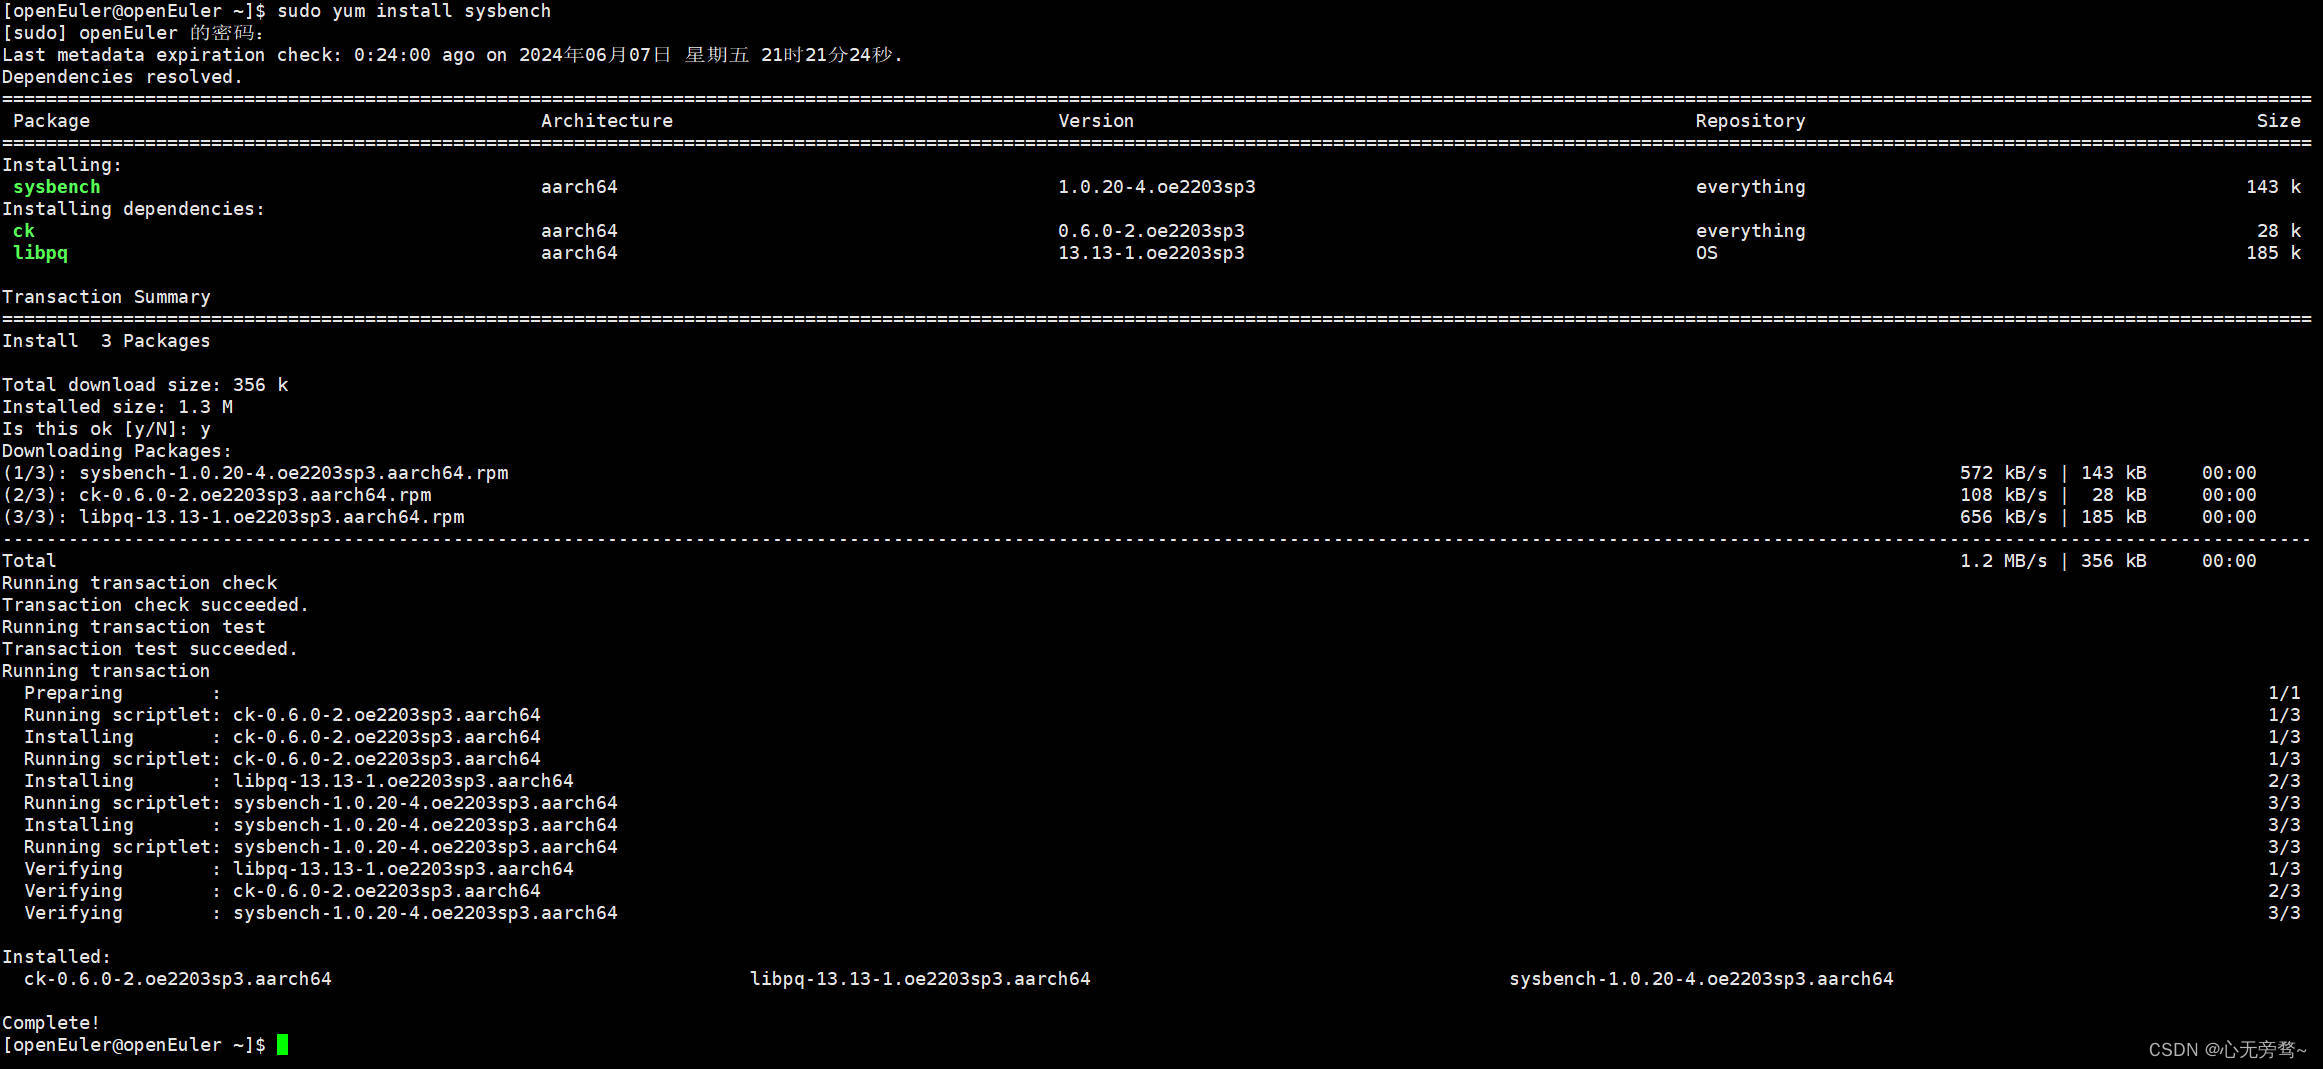
Task: Click download line '(2/3): ck-0.6.0-2.oe2203sp3.aarch64.rpm'
Action: (x=217, y=495)
